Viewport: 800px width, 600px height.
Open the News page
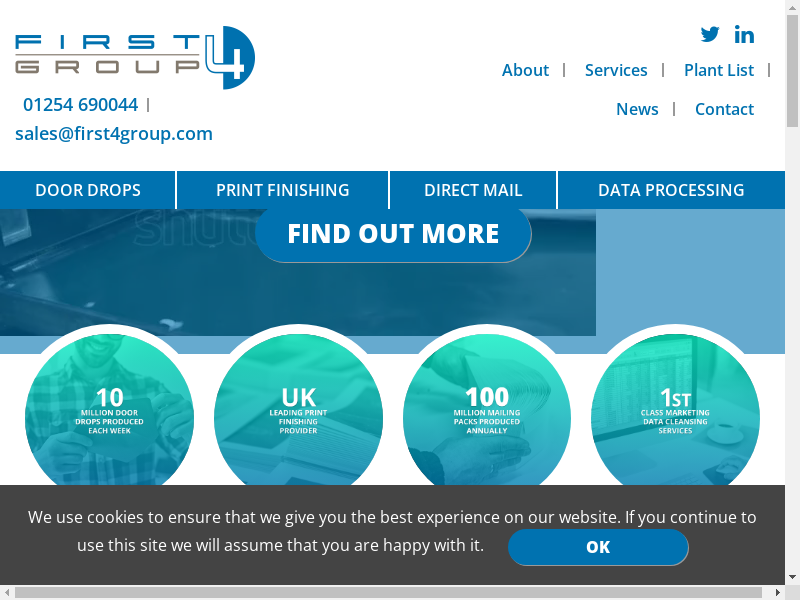point(637,109)
